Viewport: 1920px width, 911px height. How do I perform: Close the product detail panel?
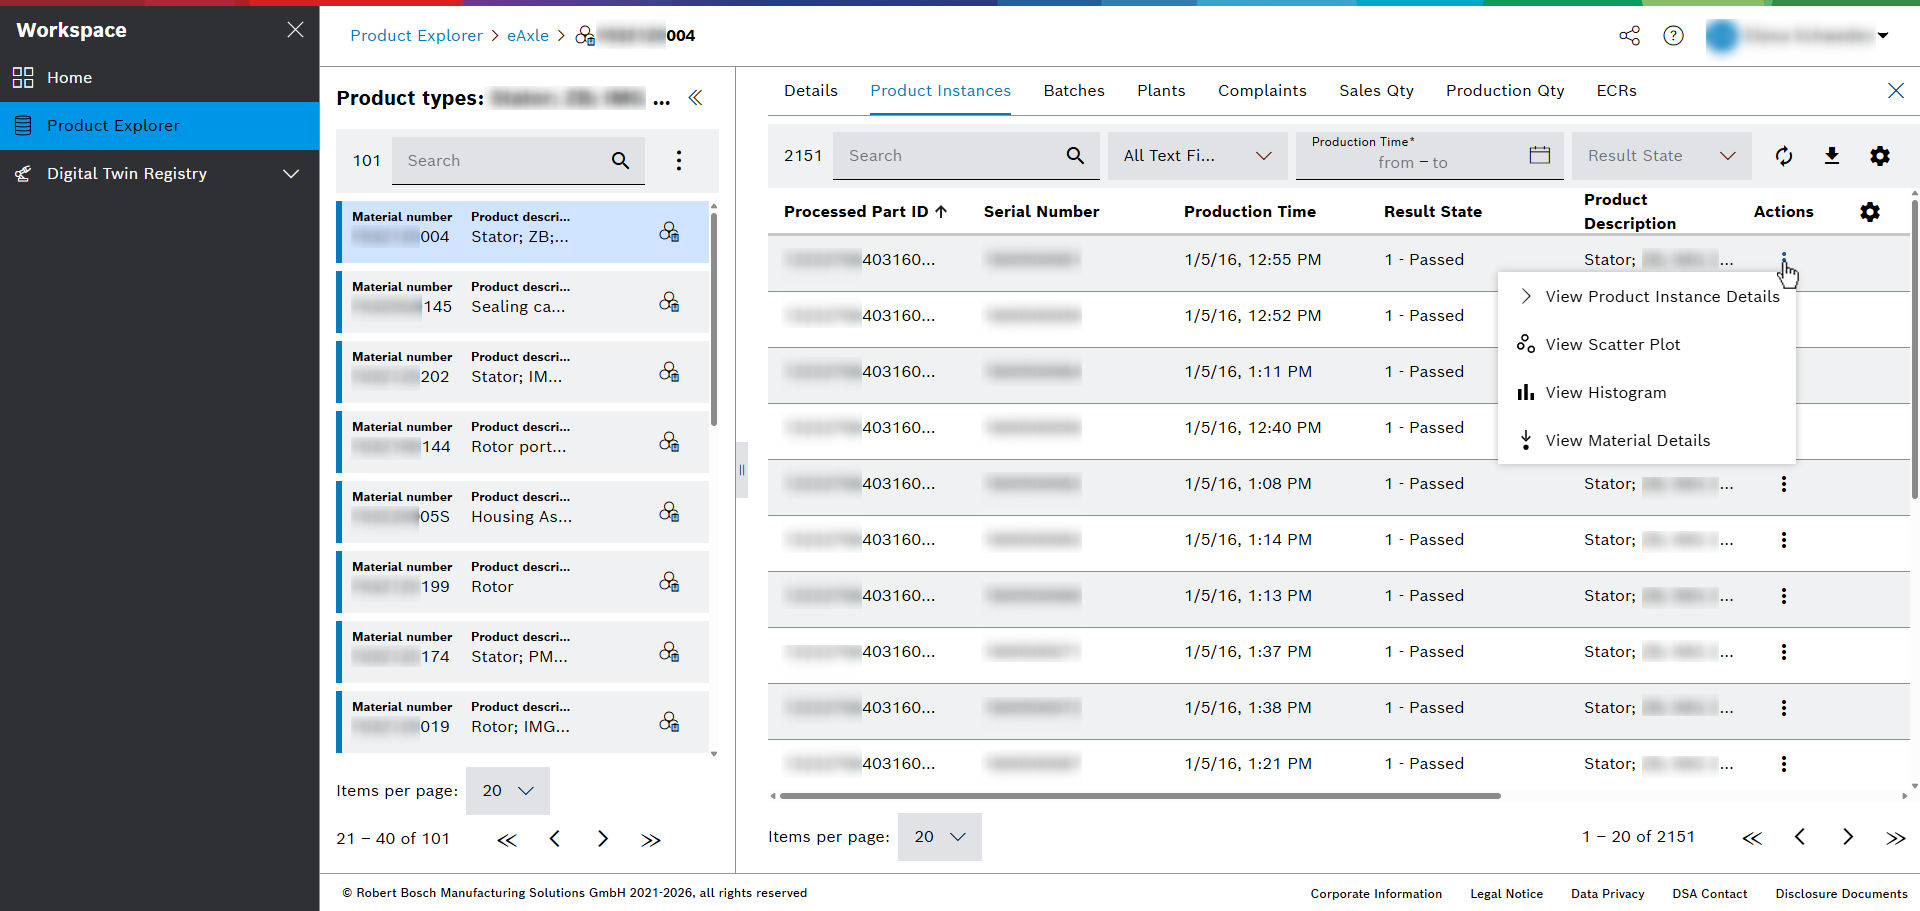point(1895,91)
